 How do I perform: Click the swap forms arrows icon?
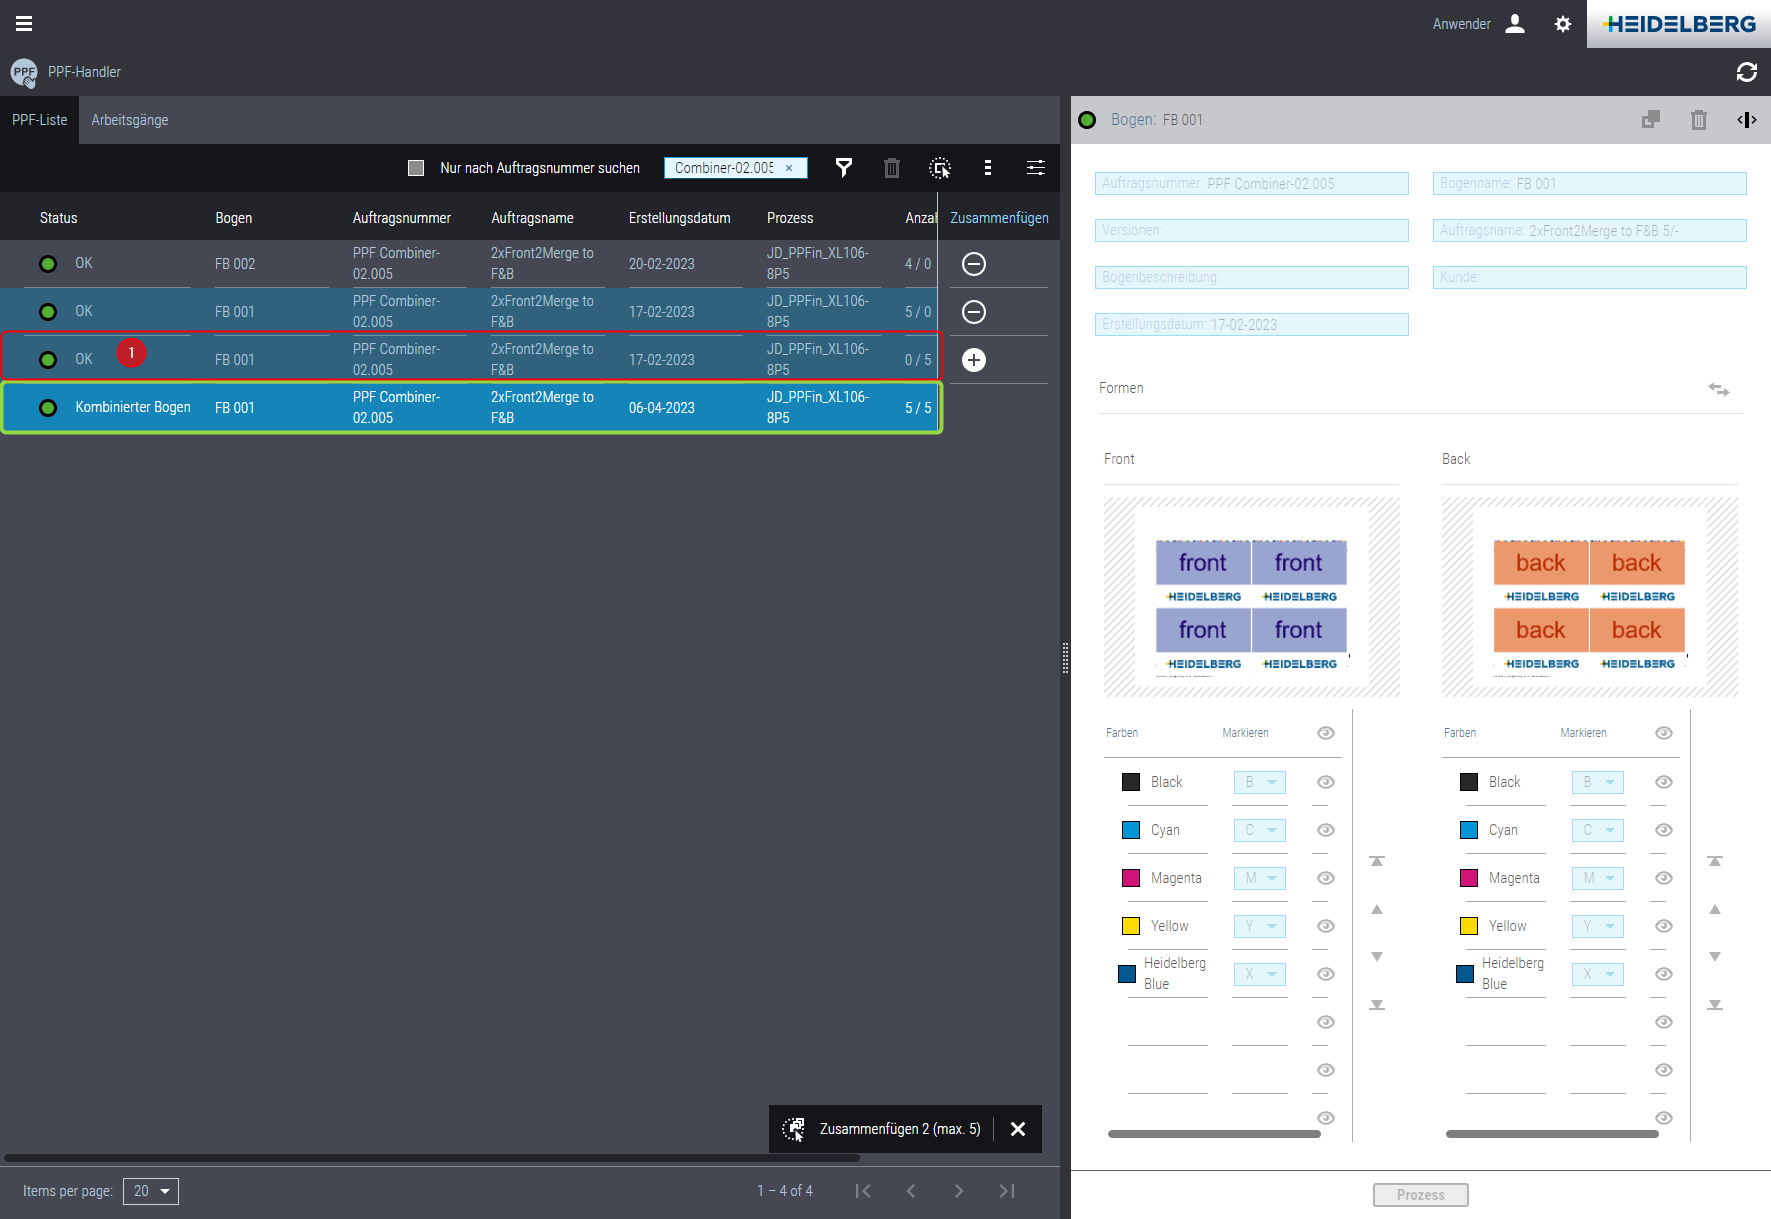1718,389
